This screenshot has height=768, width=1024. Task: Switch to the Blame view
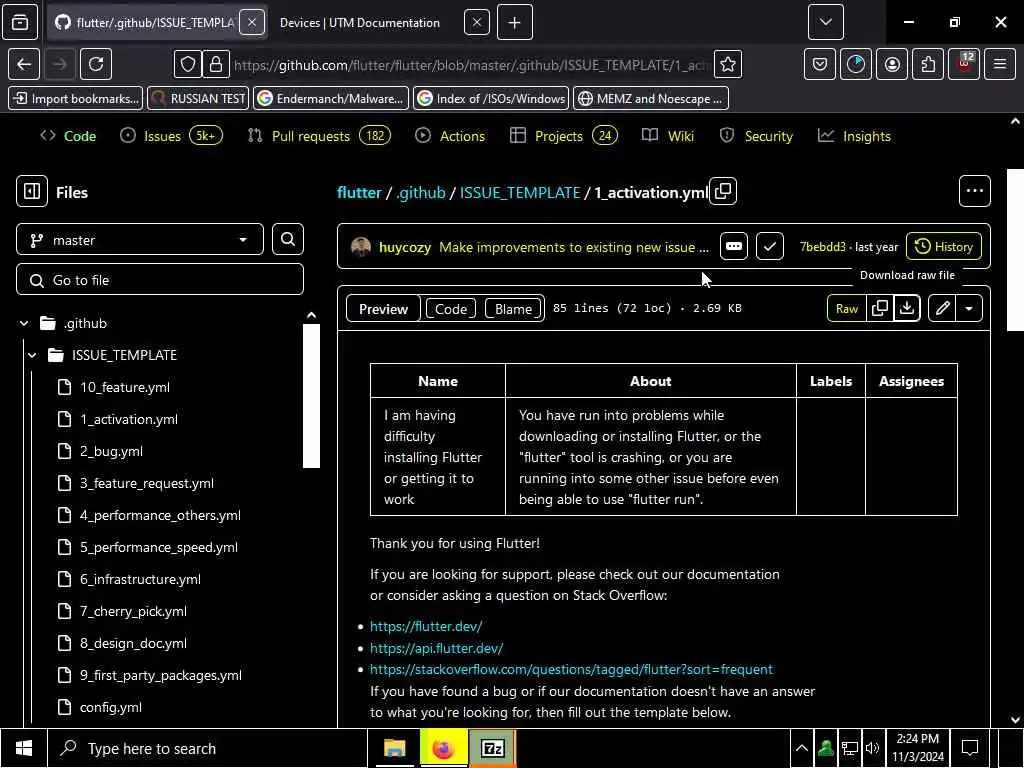tap(513, 309)
